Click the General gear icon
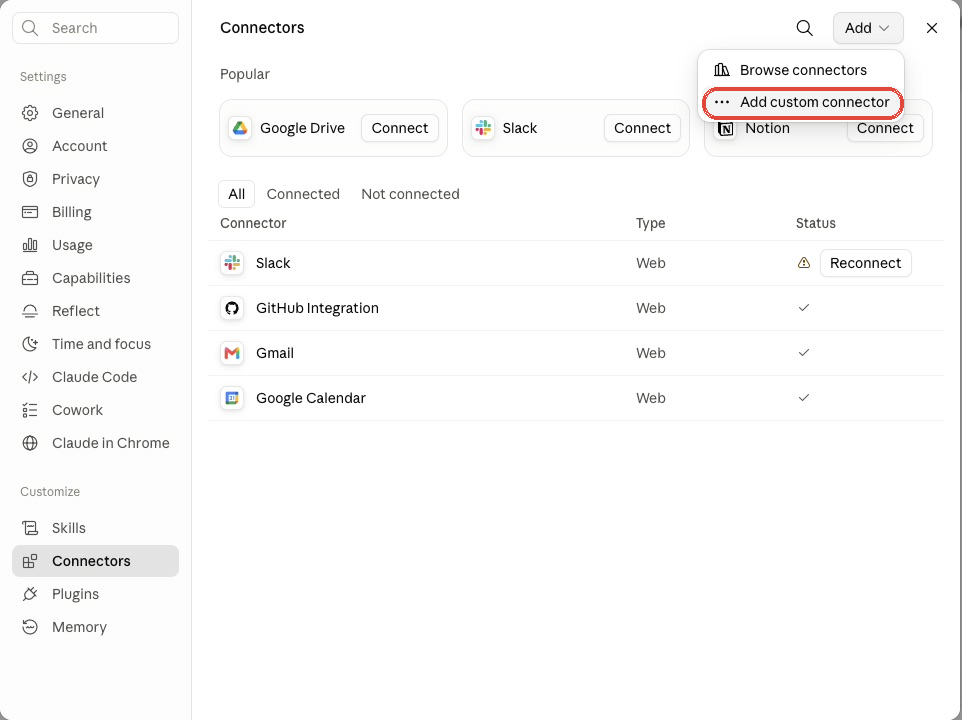The image size is (962, 720). (x=29, y=113)
